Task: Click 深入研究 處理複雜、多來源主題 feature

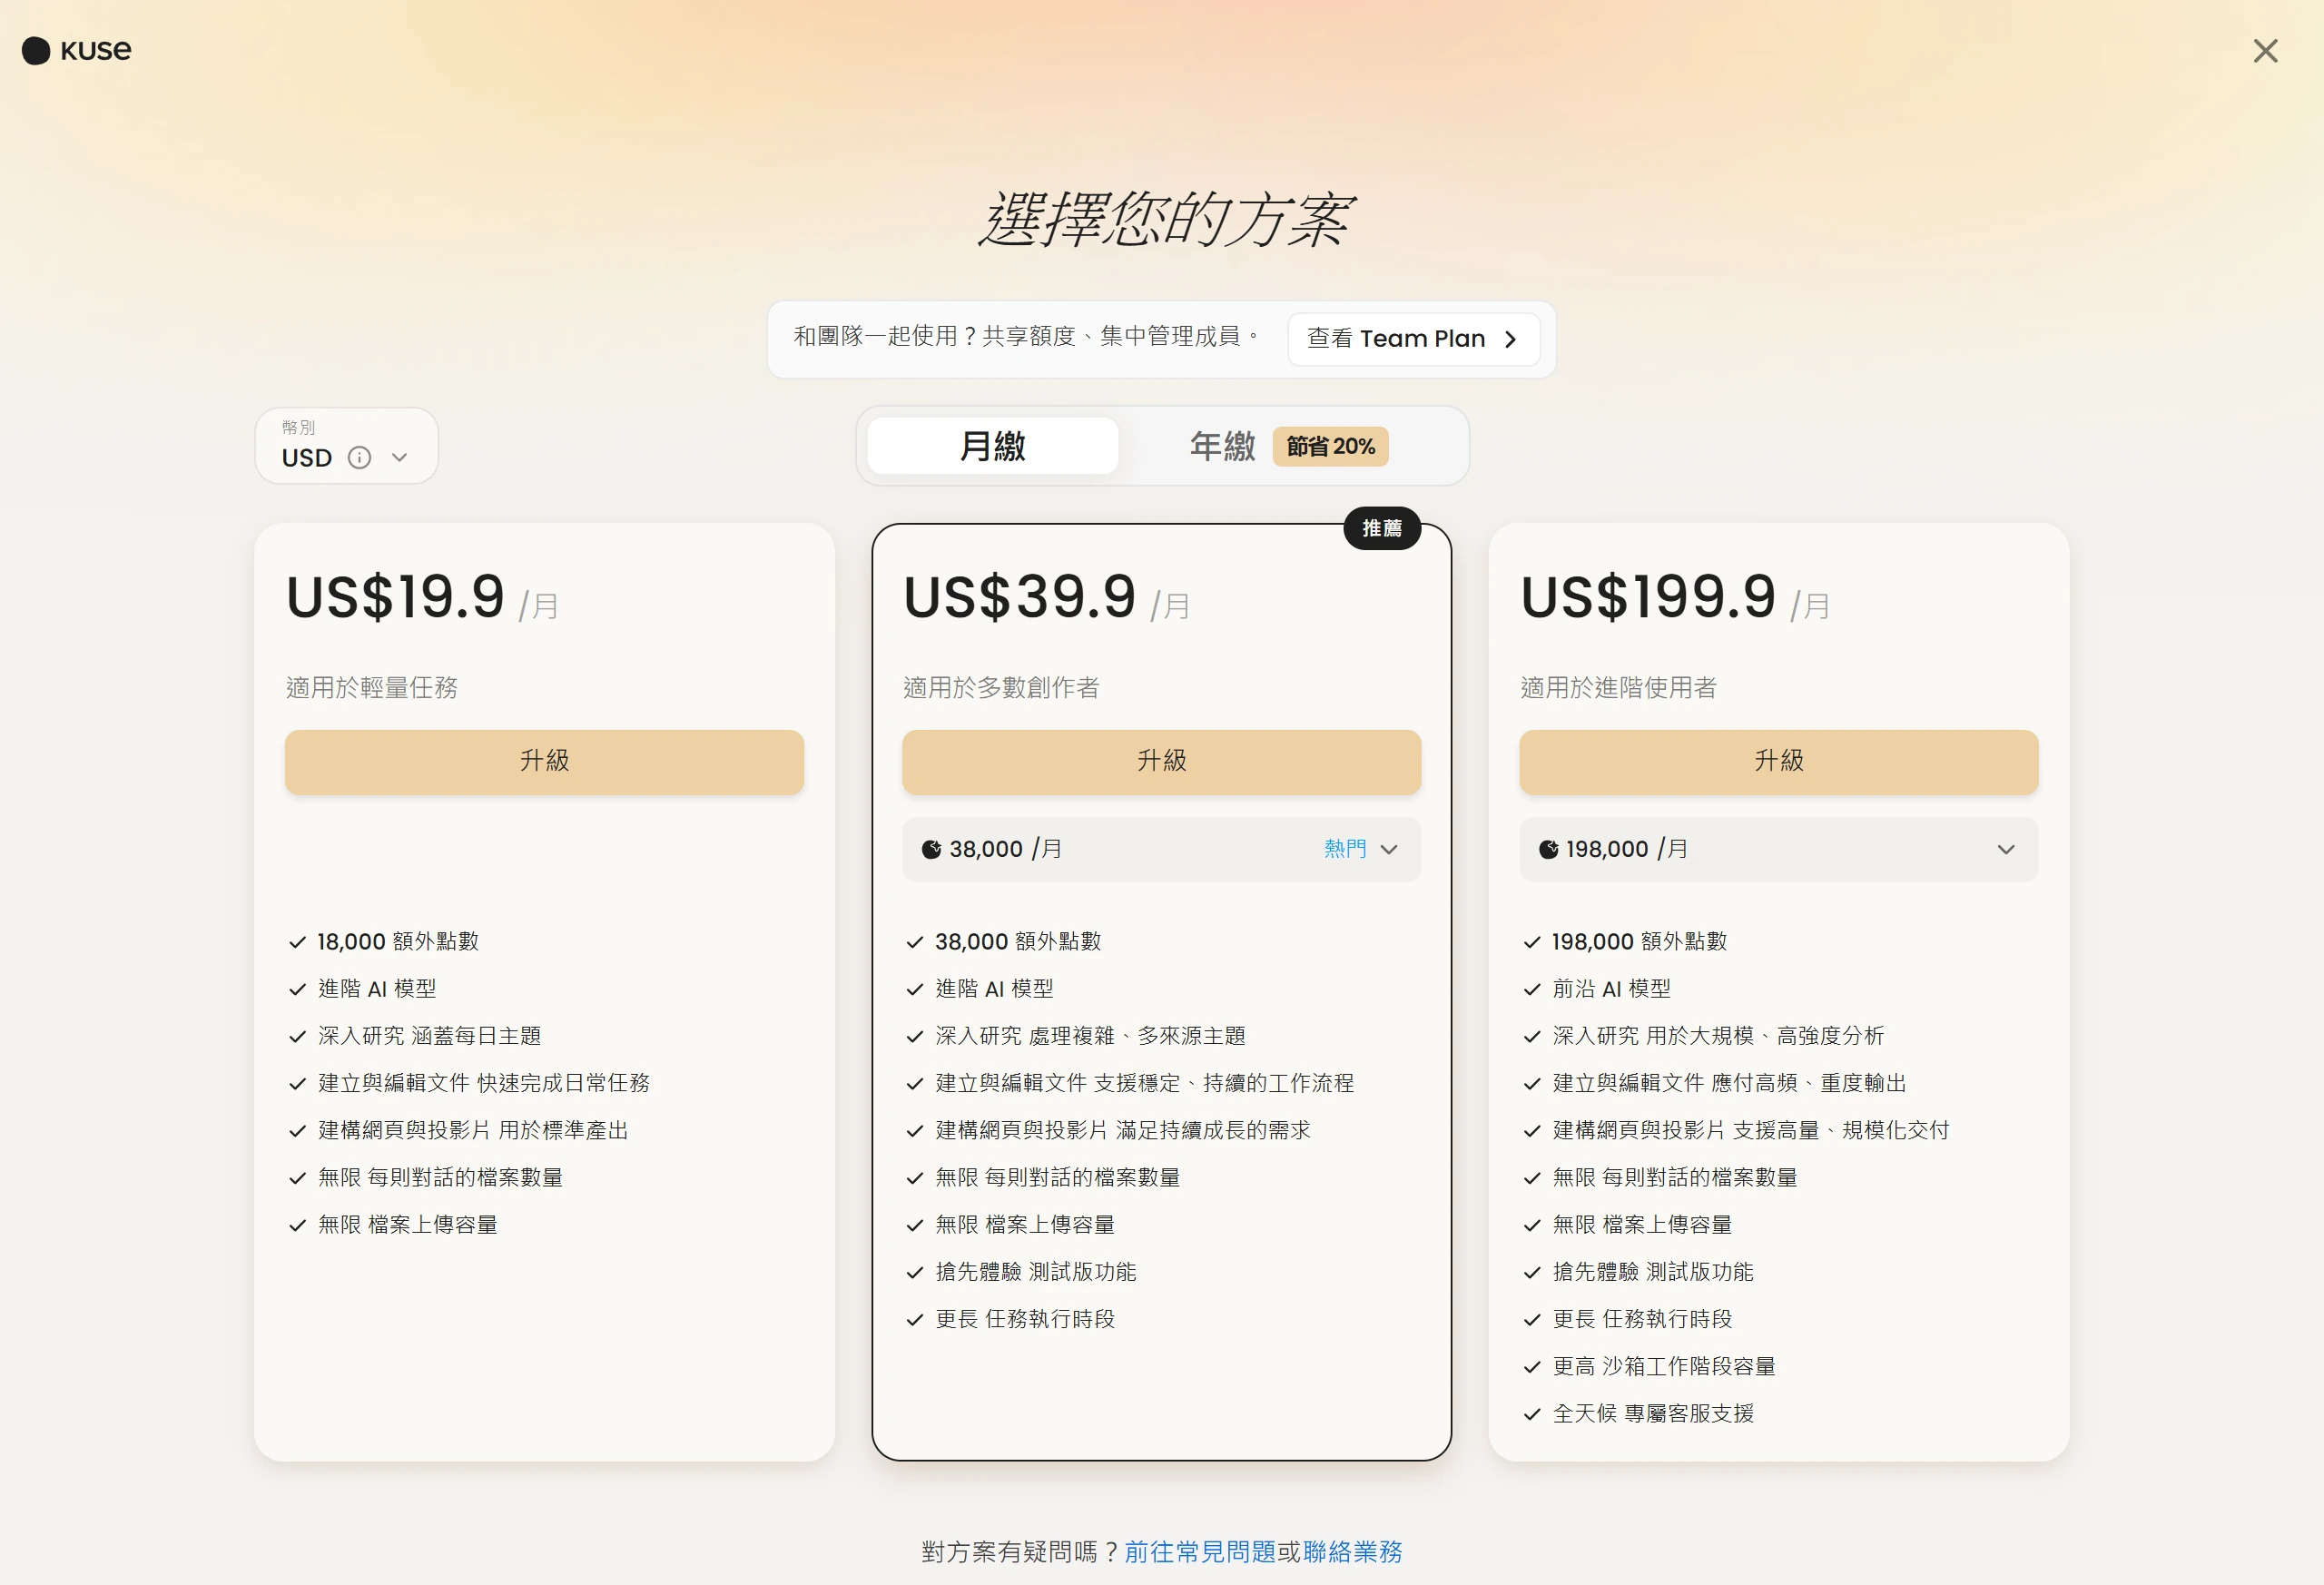Action: pos(1090,1036)
